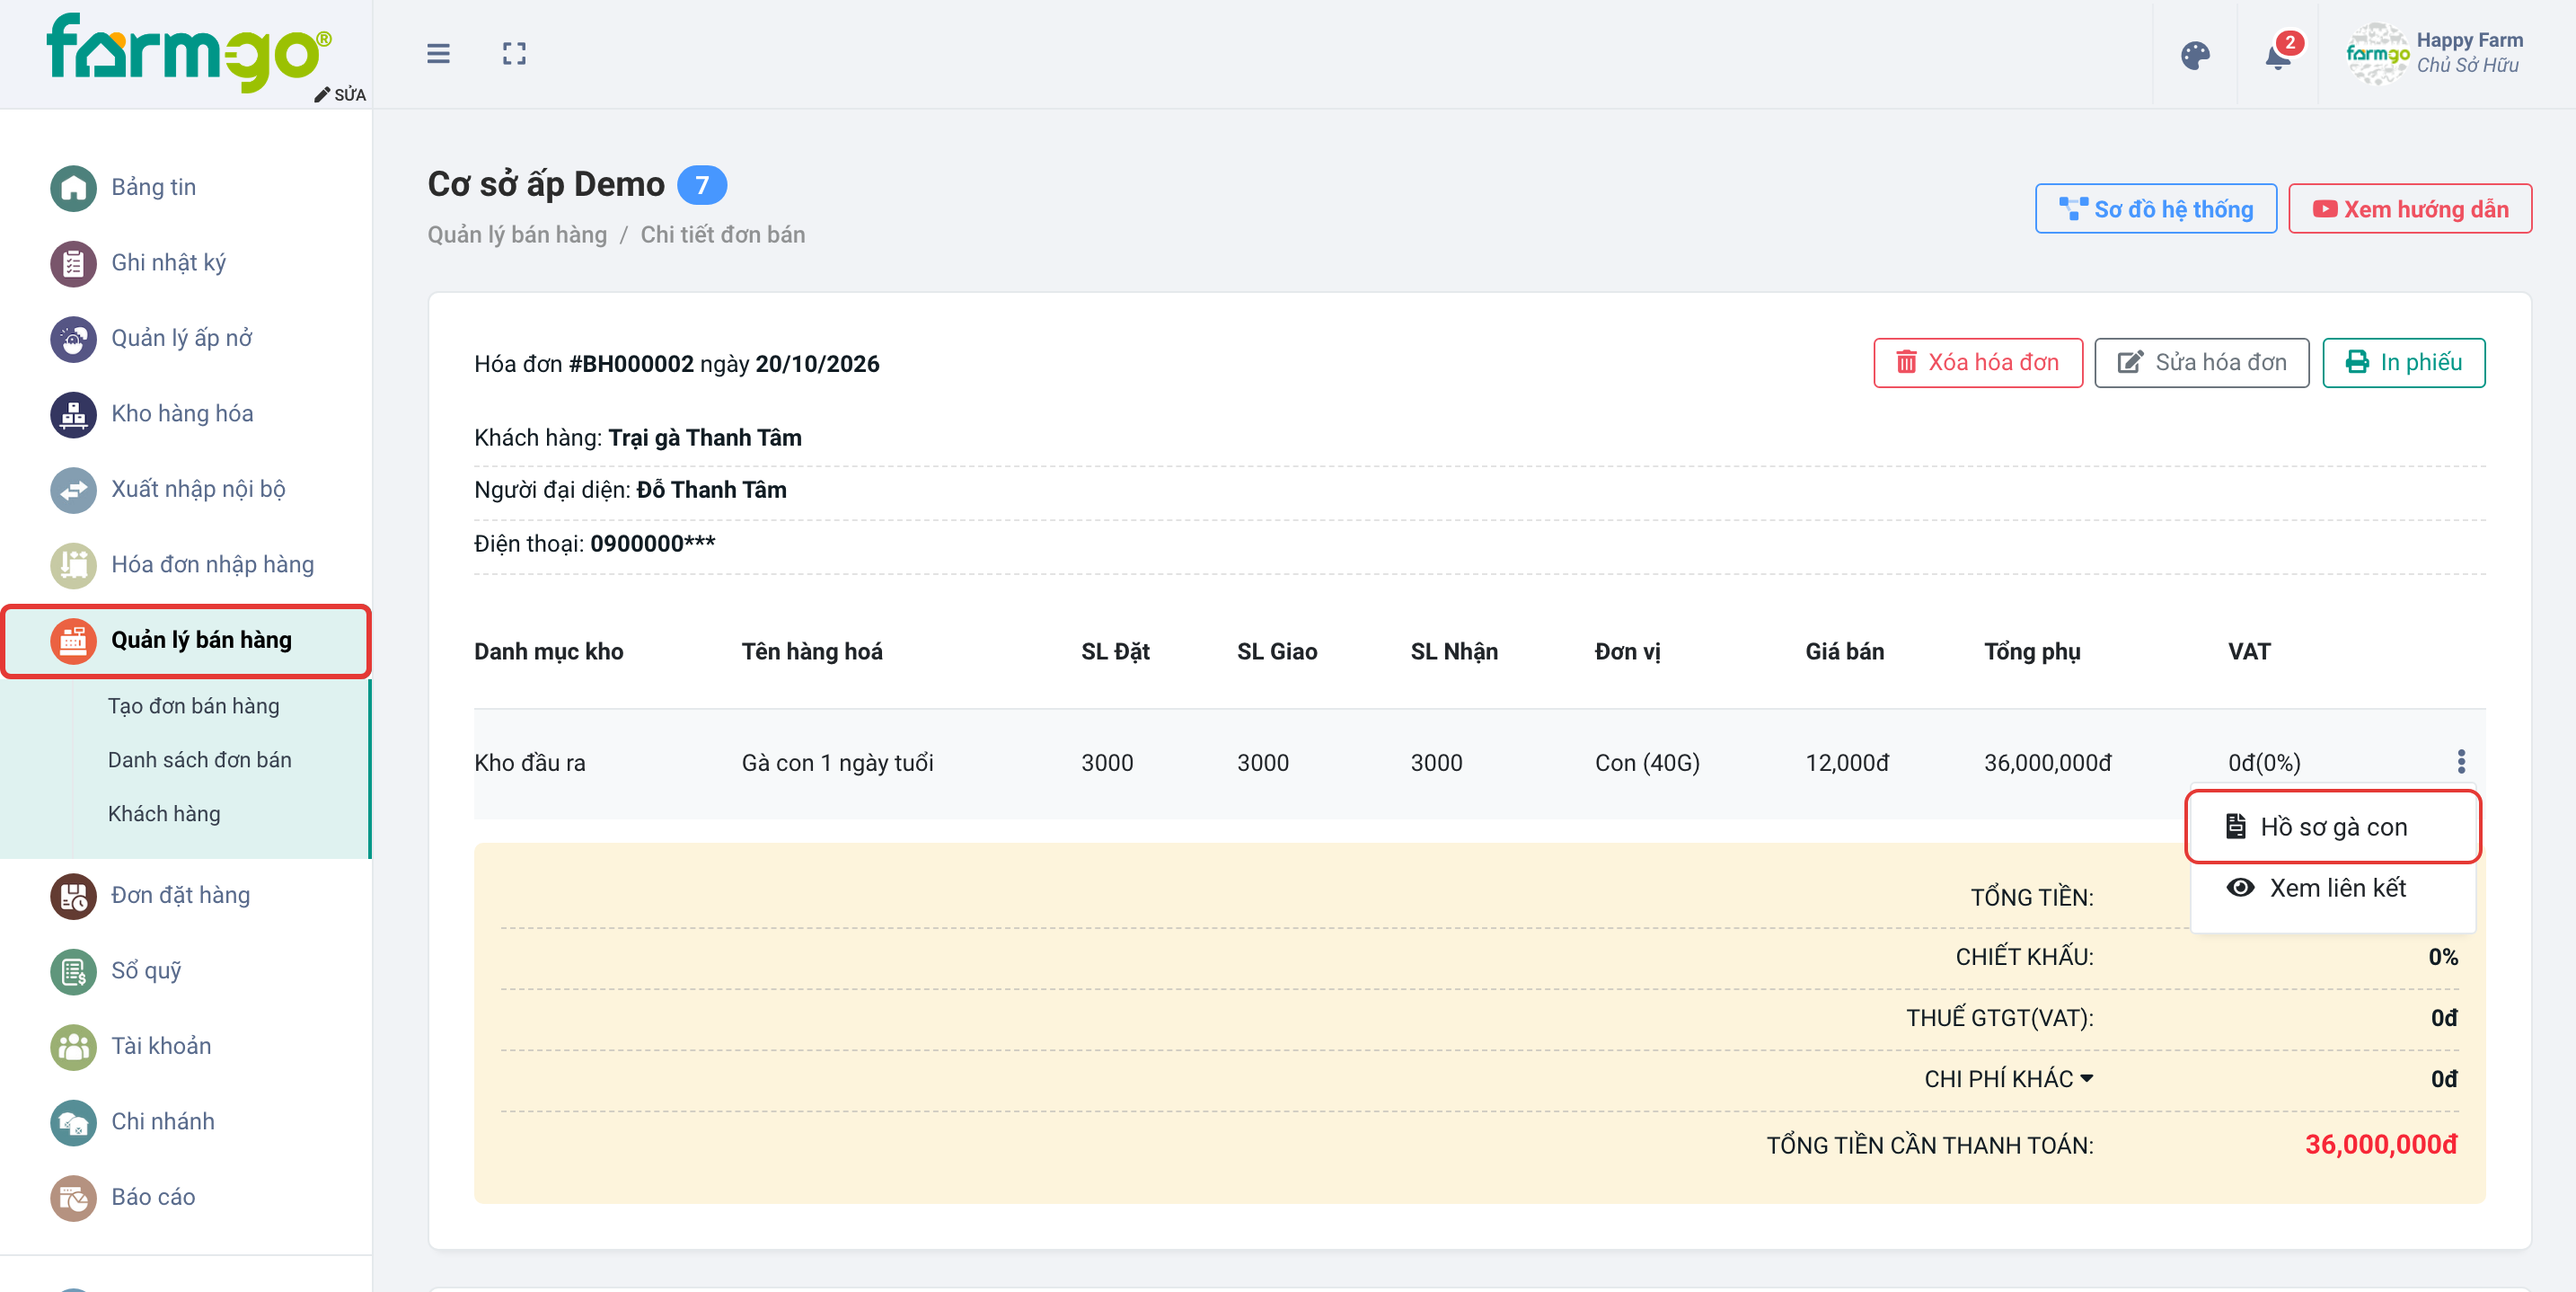
Task: Open Bảng tin in the sidebar
Action: click(153, 187)
